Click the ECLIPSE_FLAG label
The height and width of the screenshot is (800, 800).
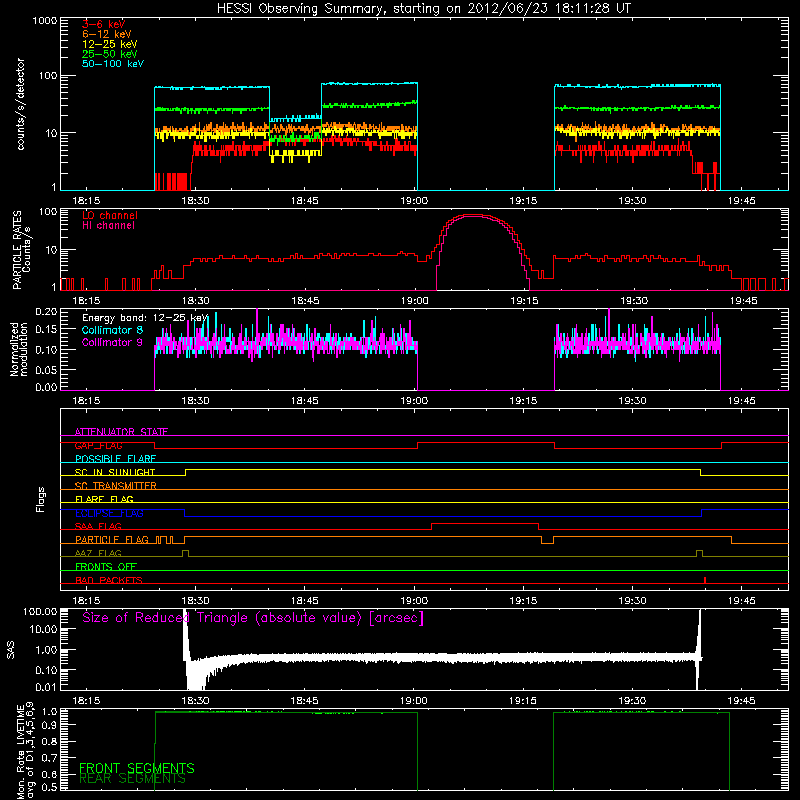[x=109, y=513]
